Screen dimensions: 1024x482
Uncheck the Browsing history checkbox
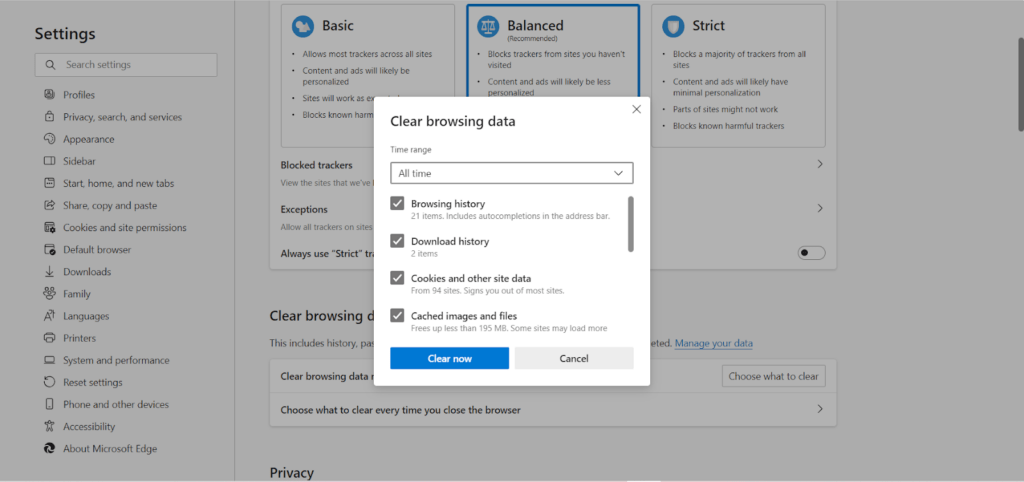[x=397, y=204]
